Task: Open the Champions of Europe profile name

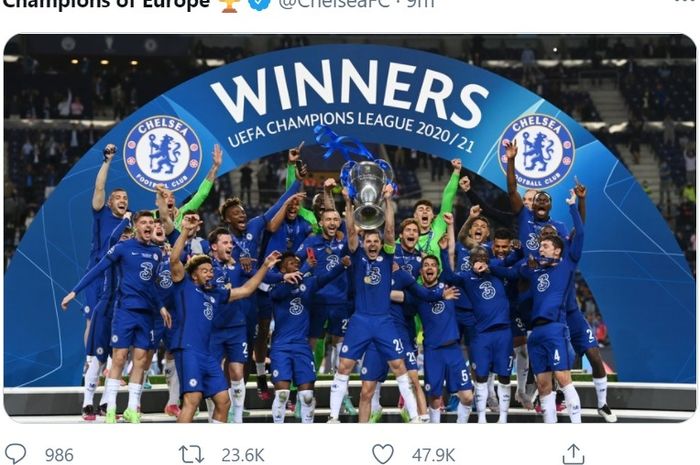Action: [x=106, y=4]
